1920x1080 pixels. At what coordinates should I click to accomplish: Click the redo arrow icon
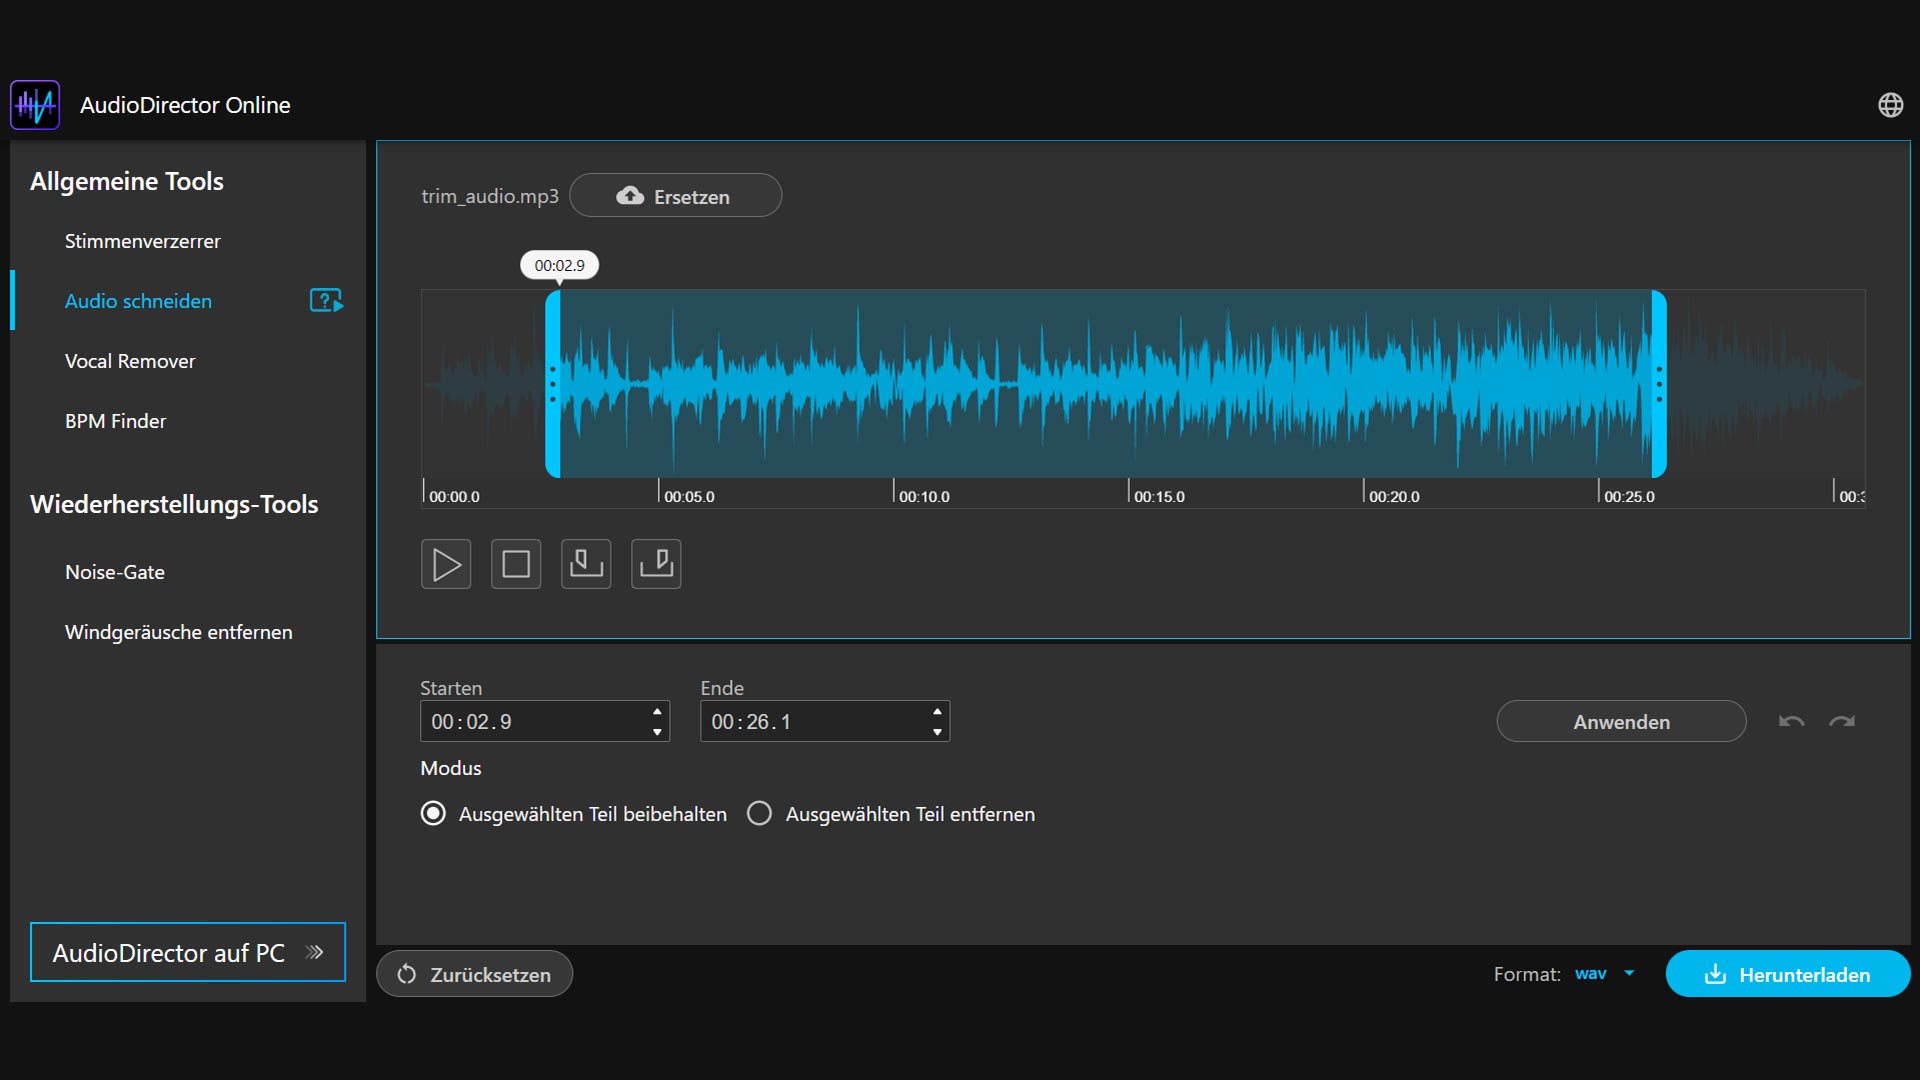pos(1842,722)
